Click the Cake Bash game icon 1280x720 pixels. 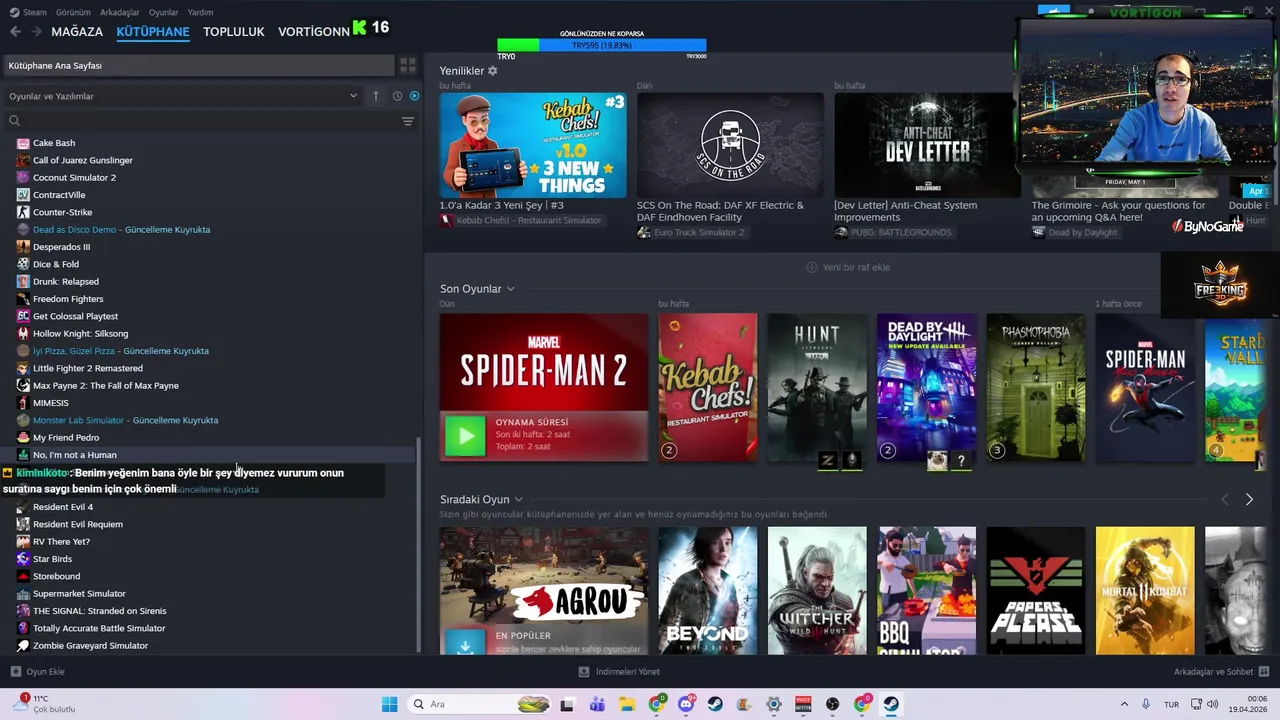click(23, 143)
